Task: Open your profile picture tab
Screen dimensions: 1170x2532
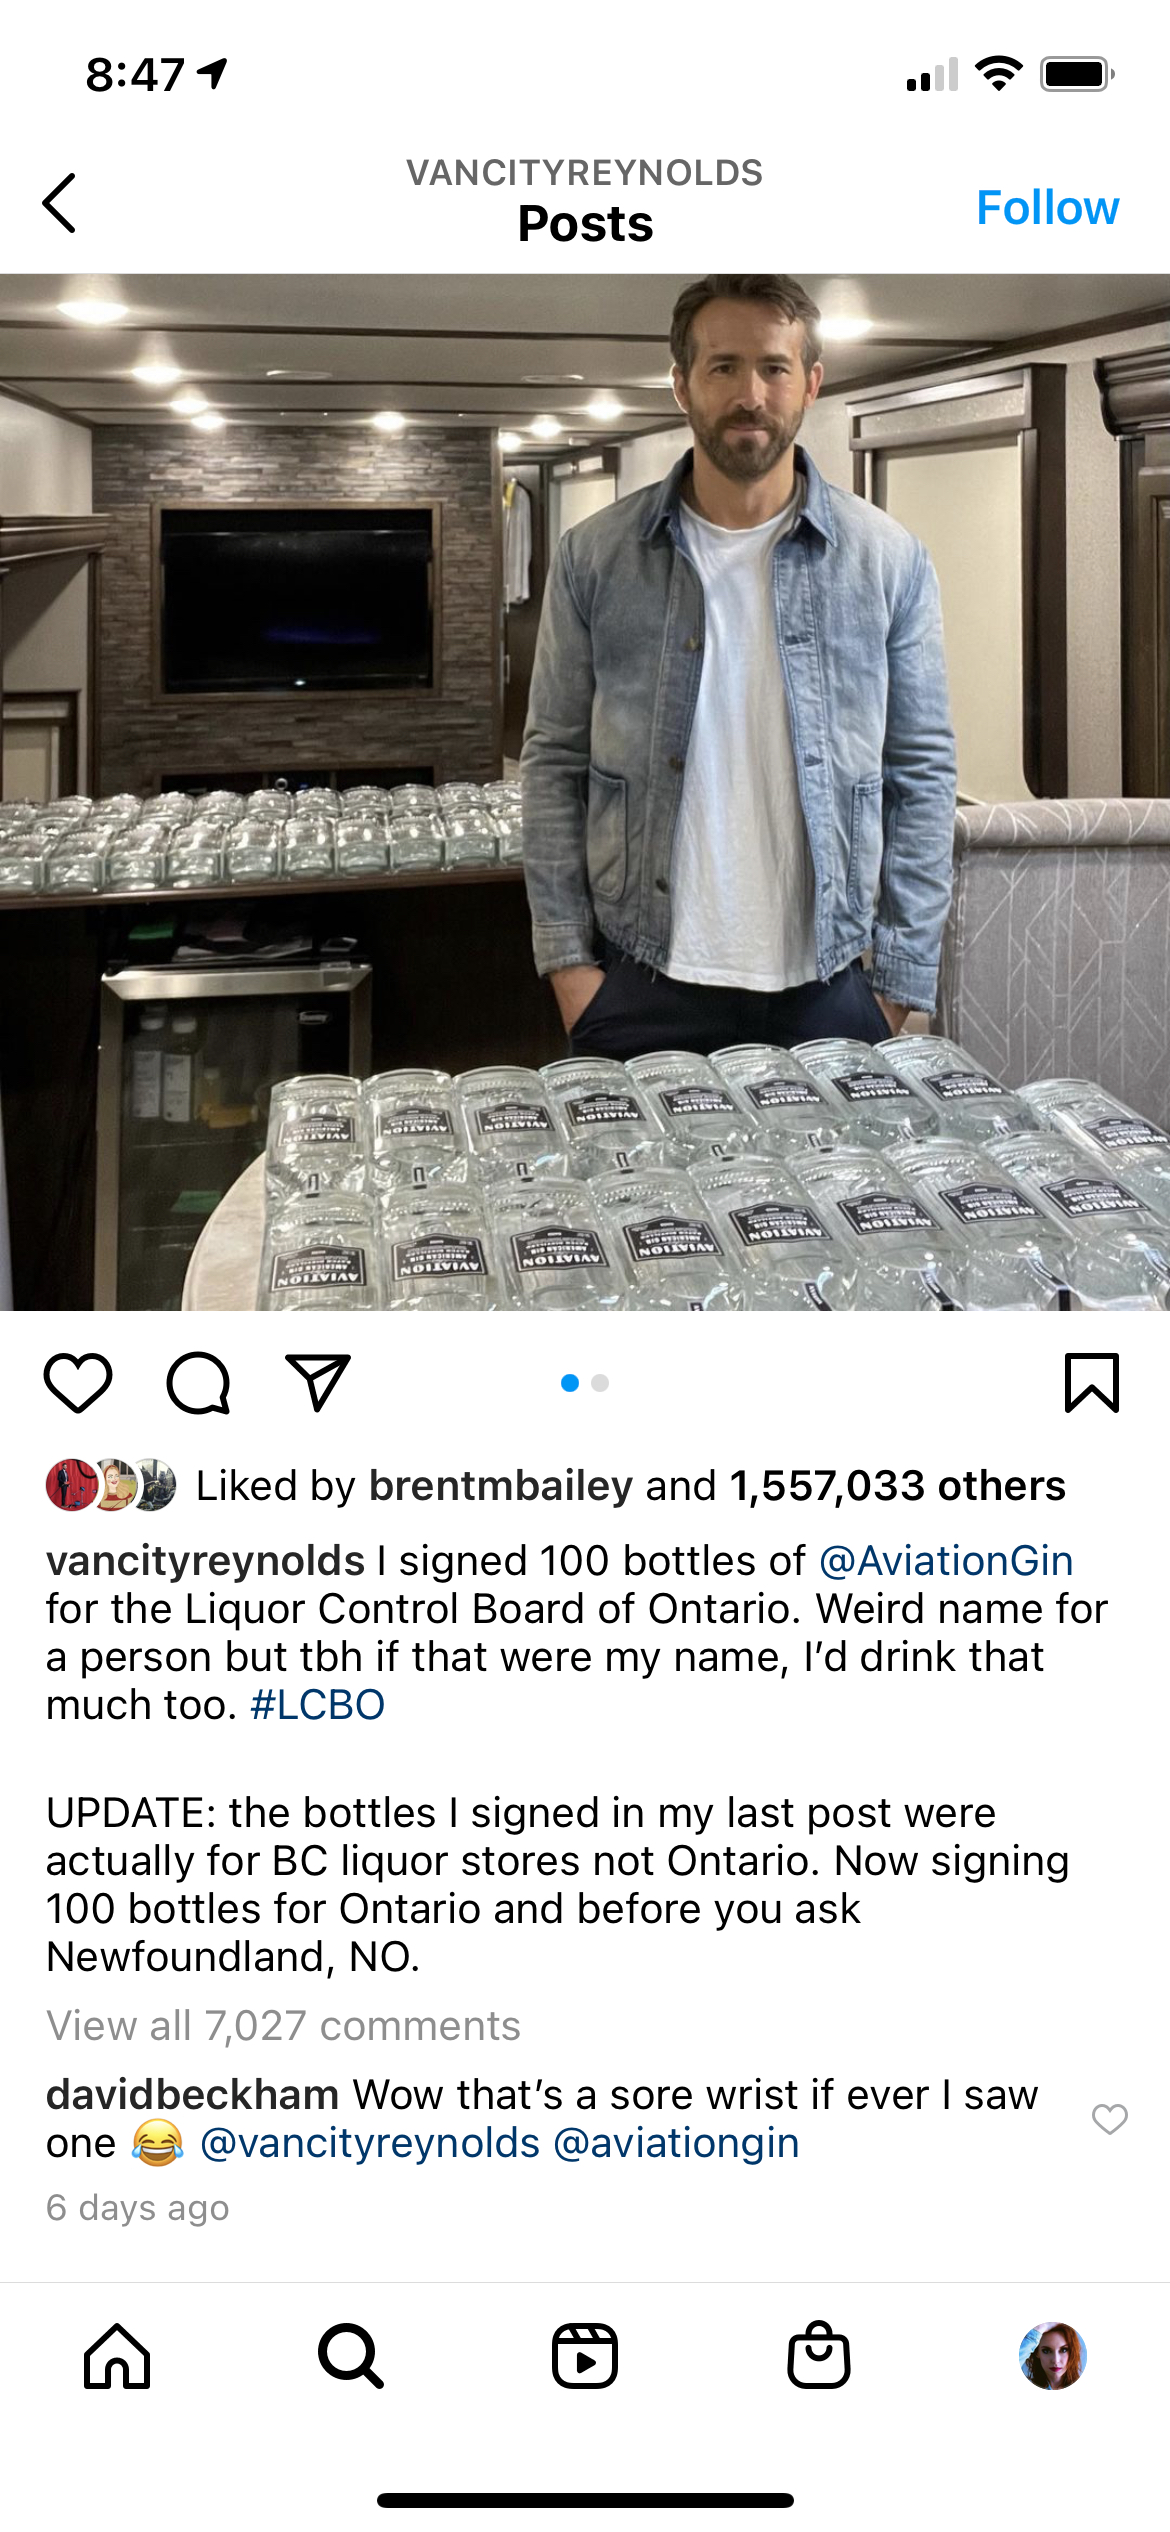Action: (x=1053, y=2356)
